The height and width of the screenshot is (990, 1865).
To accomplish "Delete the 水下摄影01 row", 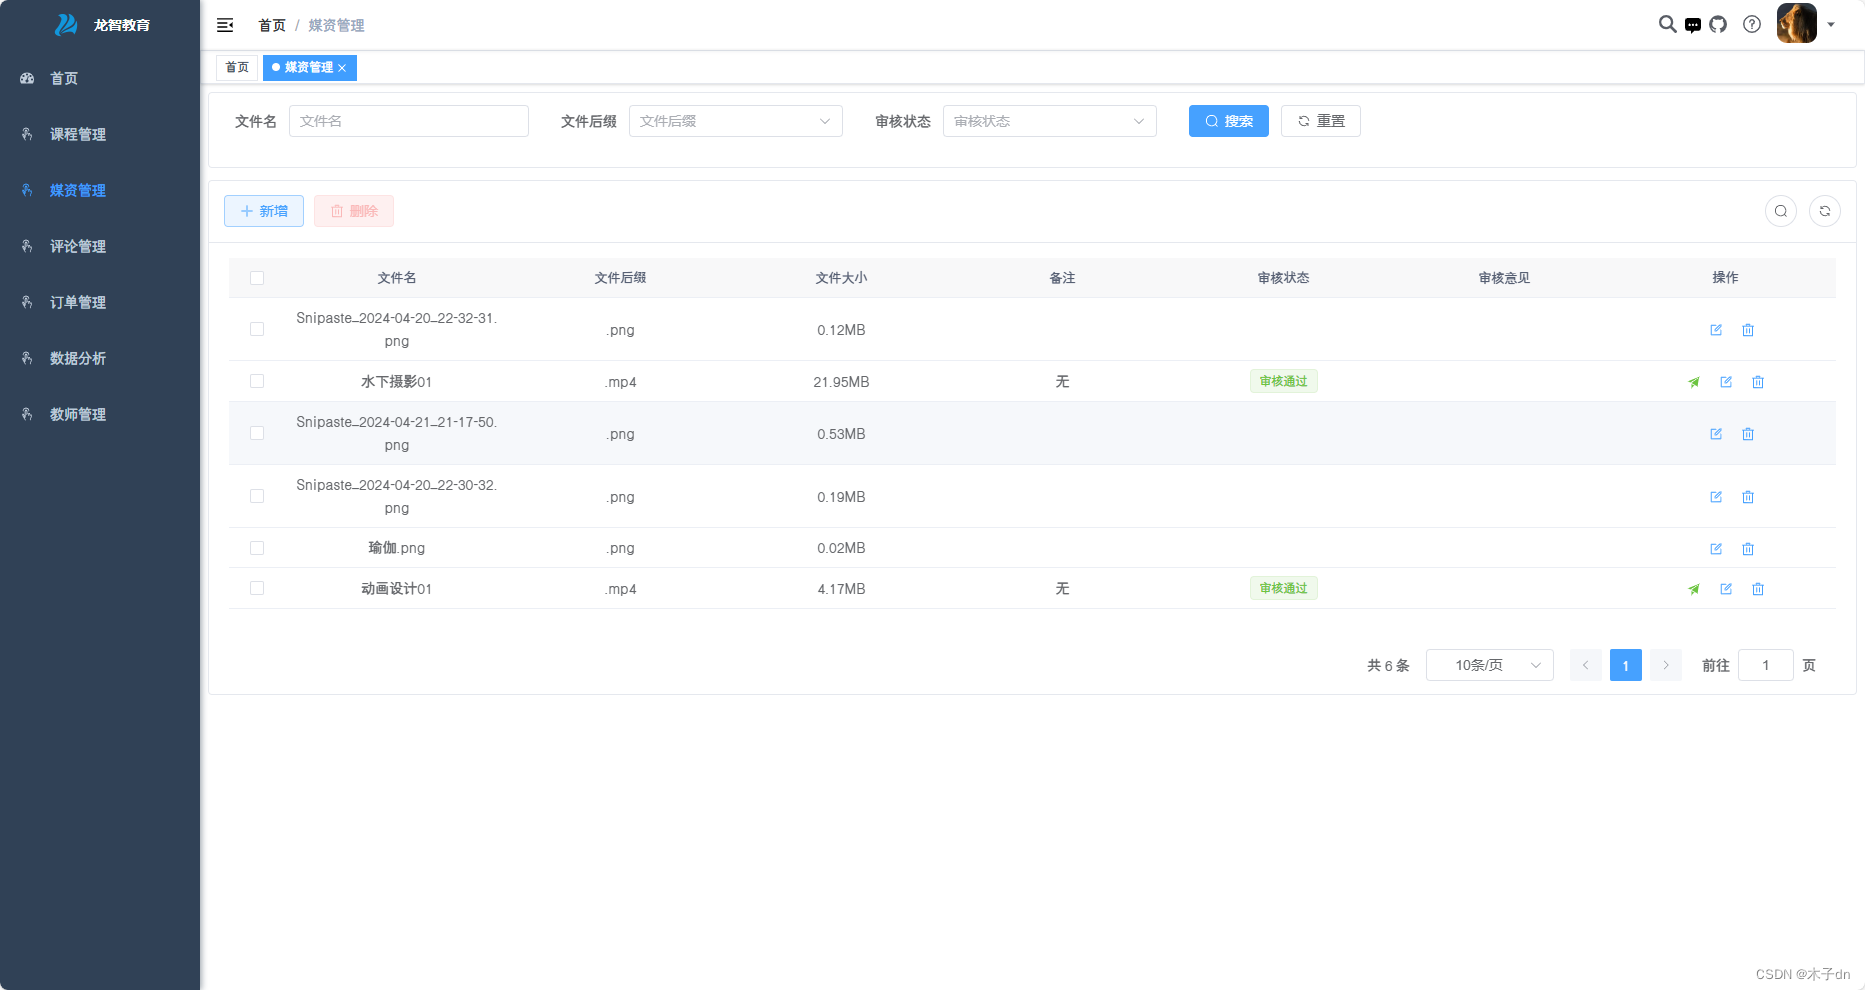I will click(1758, 382).
